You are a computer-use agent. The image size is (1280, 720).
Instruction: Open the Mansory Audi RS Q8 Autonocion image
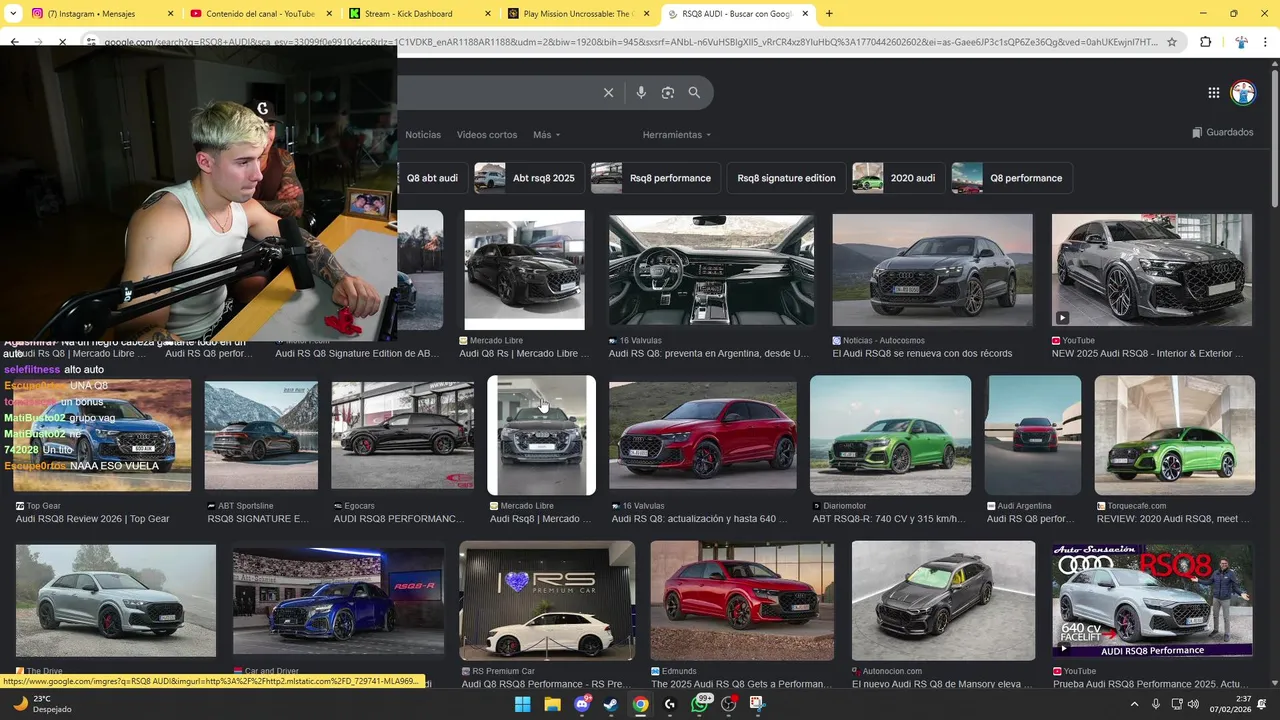point(943,600)
